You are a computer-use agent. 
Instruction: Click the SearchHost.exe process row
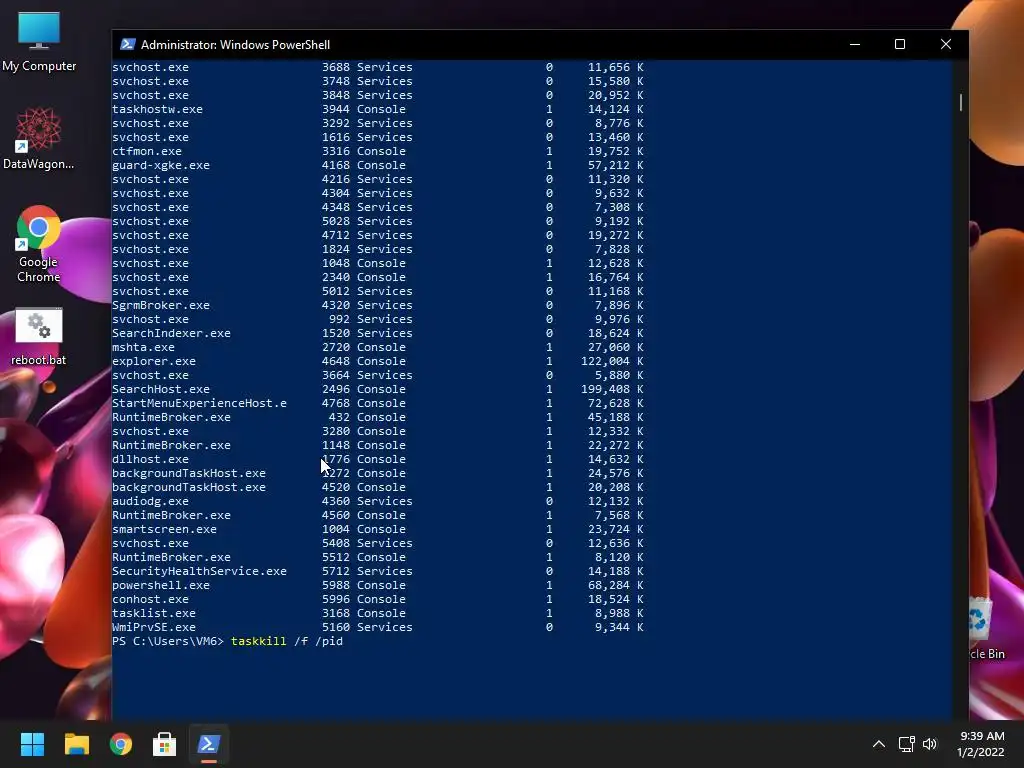(377, 389)
